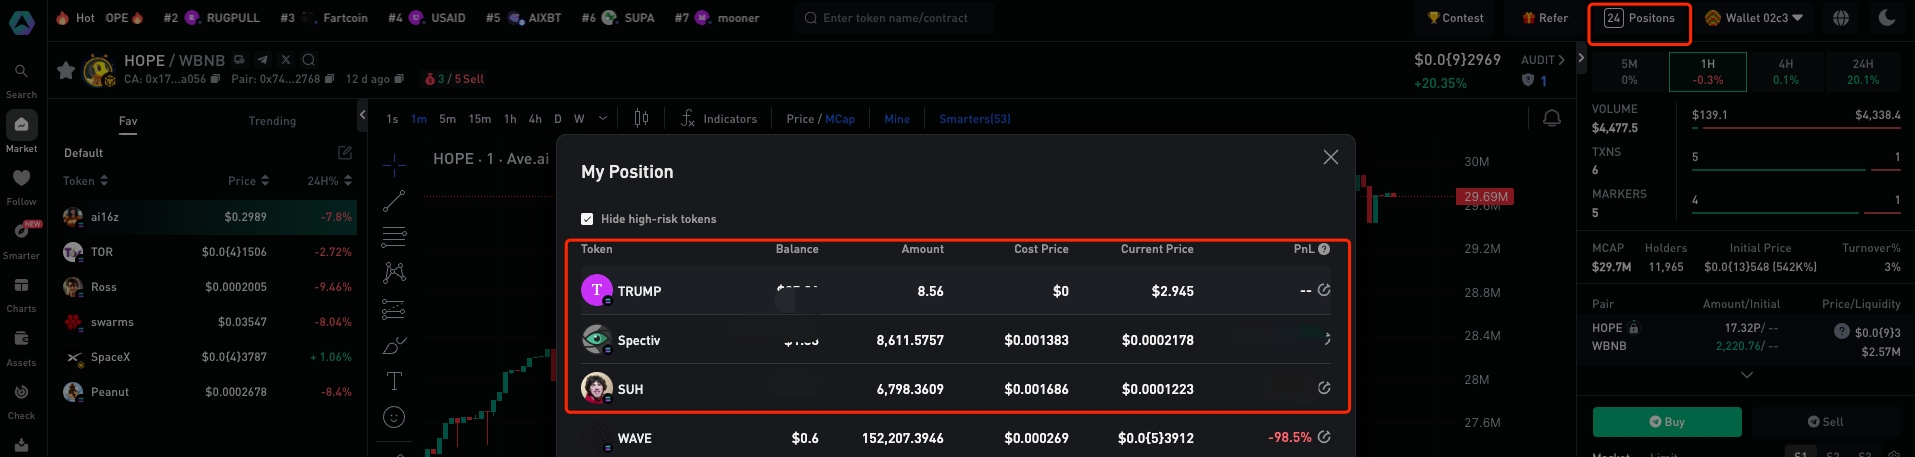Uncheck Hide high-risk tokens checkbox
Viewport: 1915px width, 457px height.
[x=587, y=219]
